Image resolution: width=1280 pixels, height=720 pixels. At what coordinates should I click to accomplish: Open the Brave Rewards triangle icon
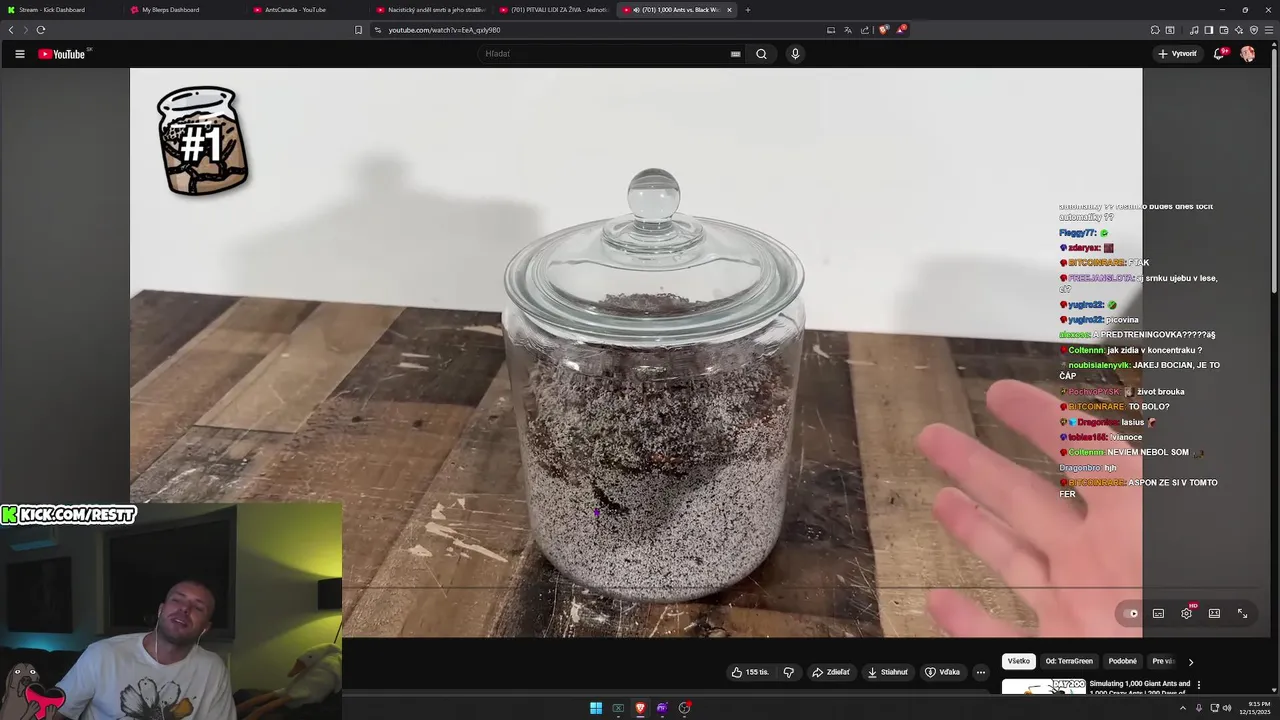tap(901, 30)
